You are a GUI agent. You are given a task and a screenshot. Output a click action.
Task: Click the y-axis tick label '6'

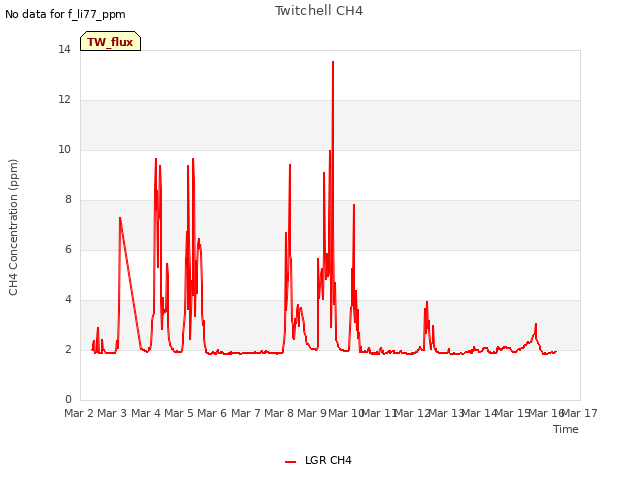tap(68, 249)
